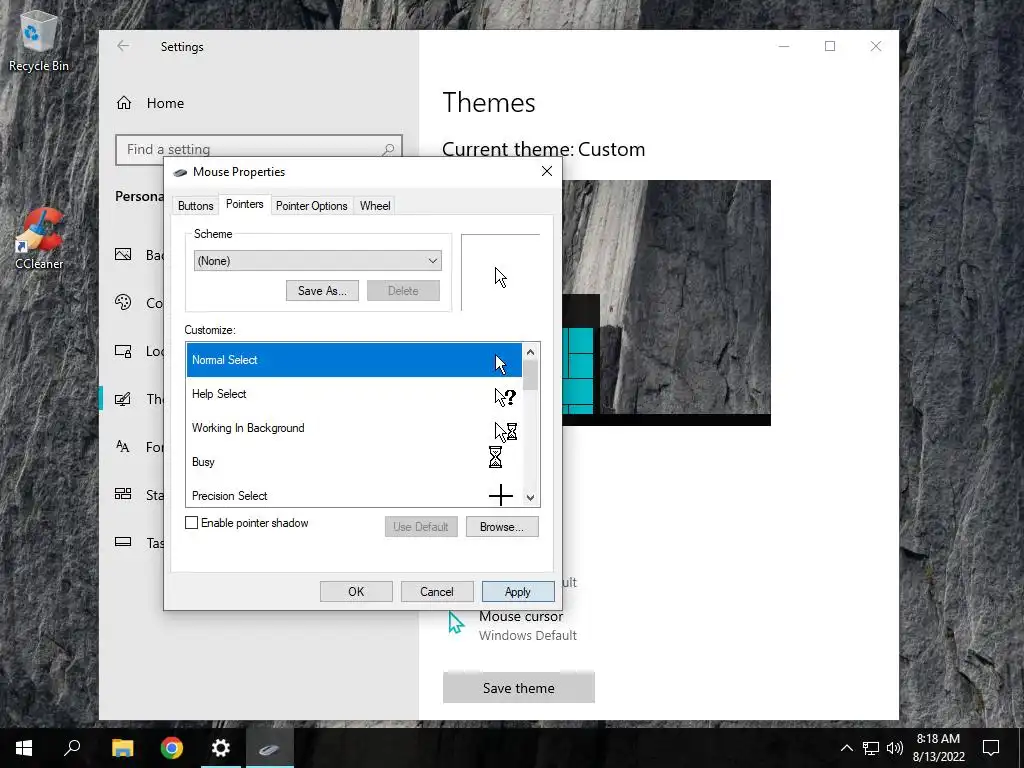Click the theme preview image
Viewport: 1024px width, 768px height.
point(666,303)
